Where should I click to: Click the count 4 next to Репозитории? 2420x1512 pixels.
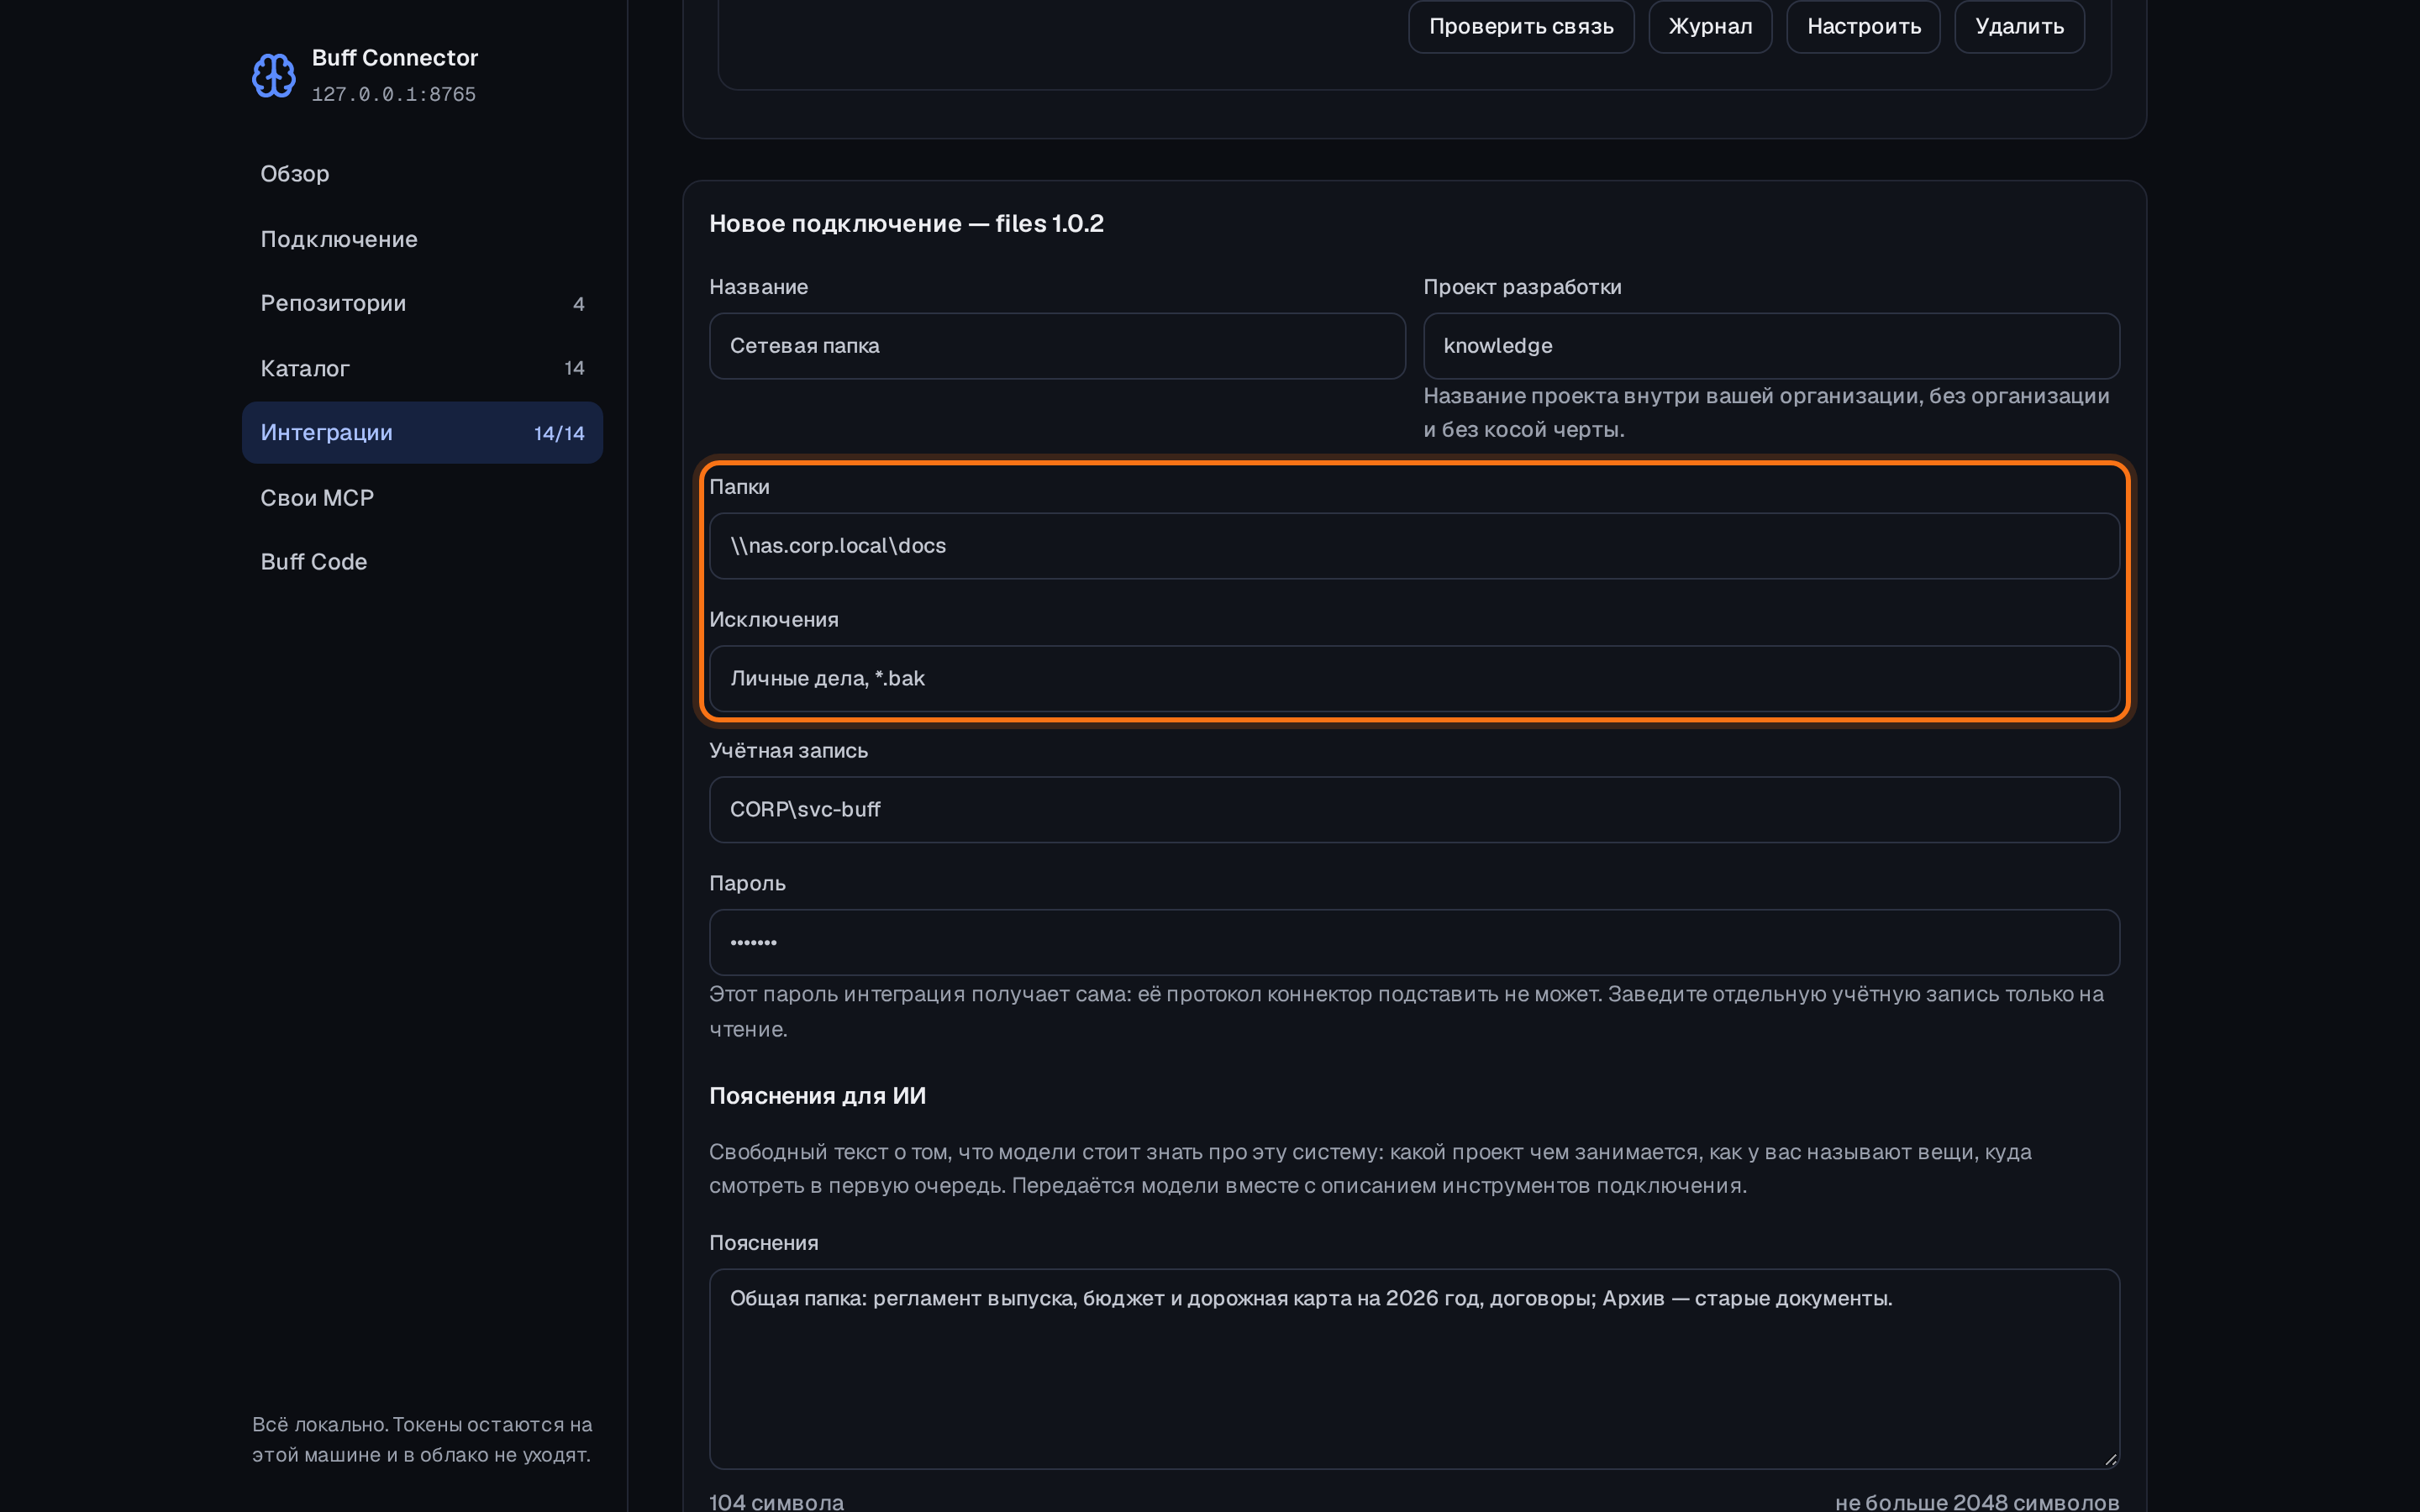pyautogui.click(x=578, y=304)
